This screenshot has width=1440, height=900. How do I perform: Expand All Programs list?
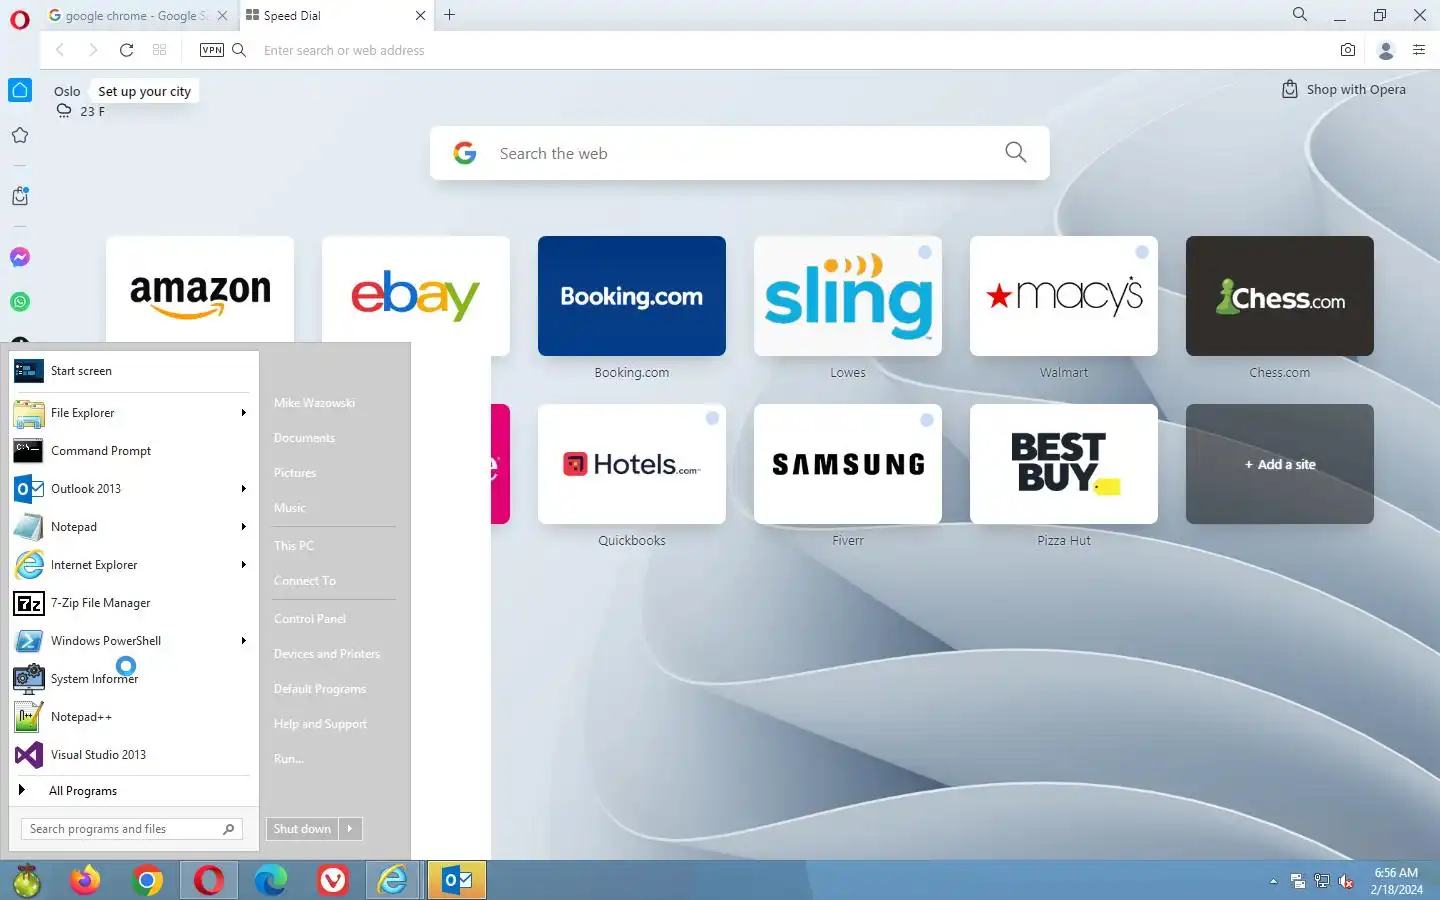point(132,791)
